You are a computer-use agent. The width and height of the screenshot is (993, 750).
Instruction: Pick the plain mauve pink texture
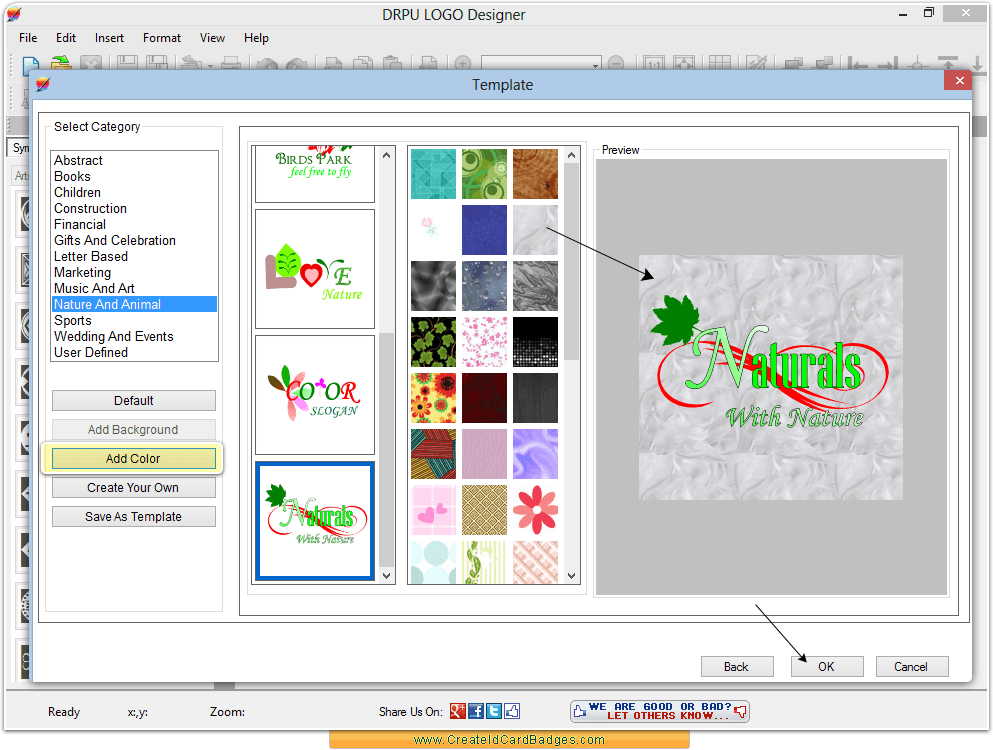click(484, 454)
